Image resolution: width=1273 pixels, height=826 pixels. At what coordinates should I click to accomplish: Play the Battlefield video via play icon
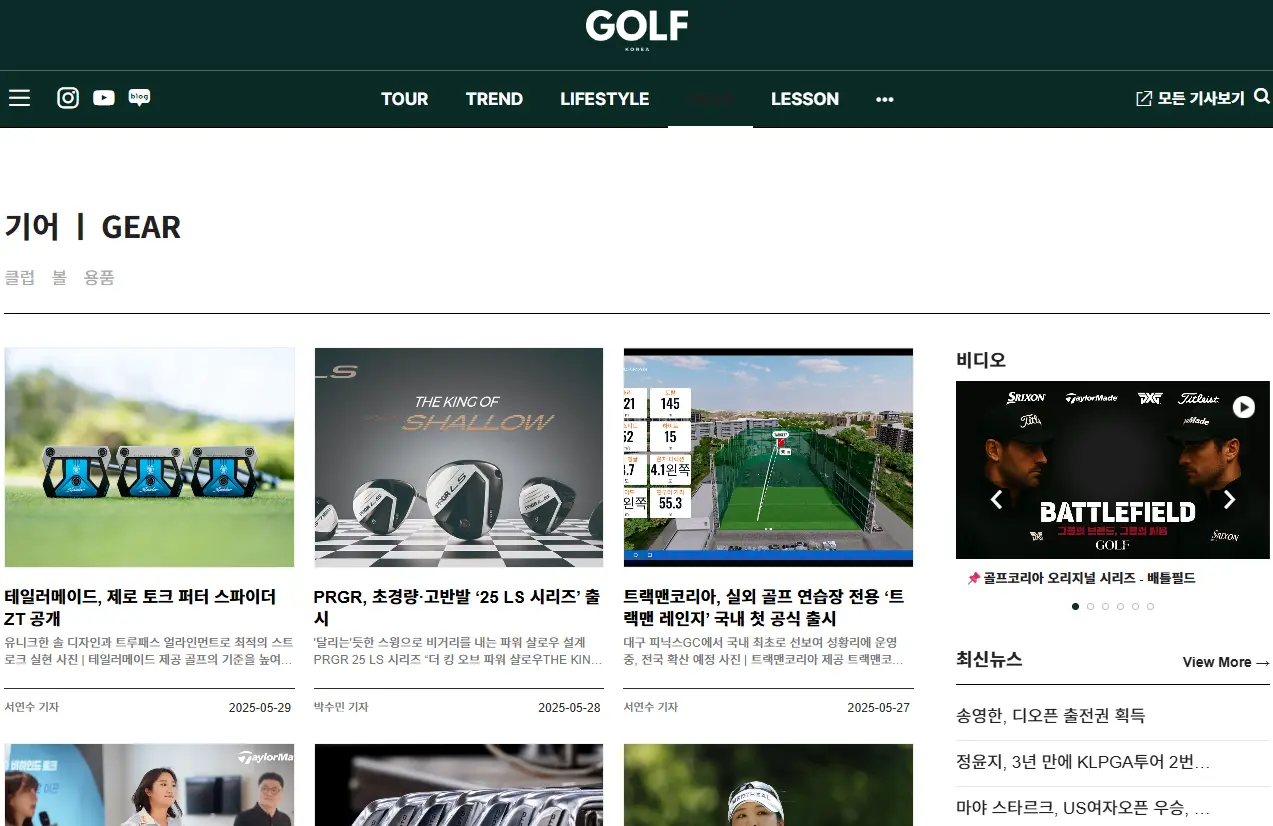tap(1243, 407)
